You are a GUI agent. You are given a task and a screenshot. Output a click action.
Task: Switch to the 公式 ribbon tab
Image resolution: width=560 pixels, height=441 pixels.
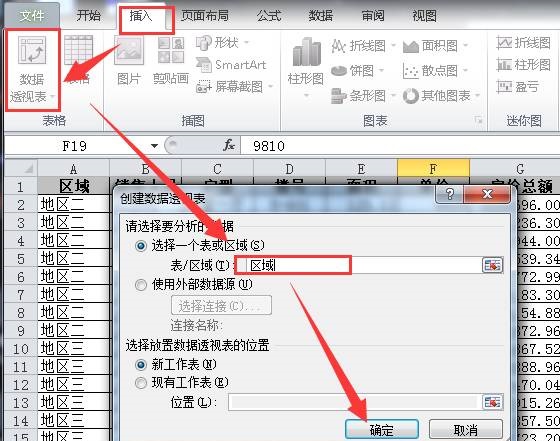[x=269, y=16]
